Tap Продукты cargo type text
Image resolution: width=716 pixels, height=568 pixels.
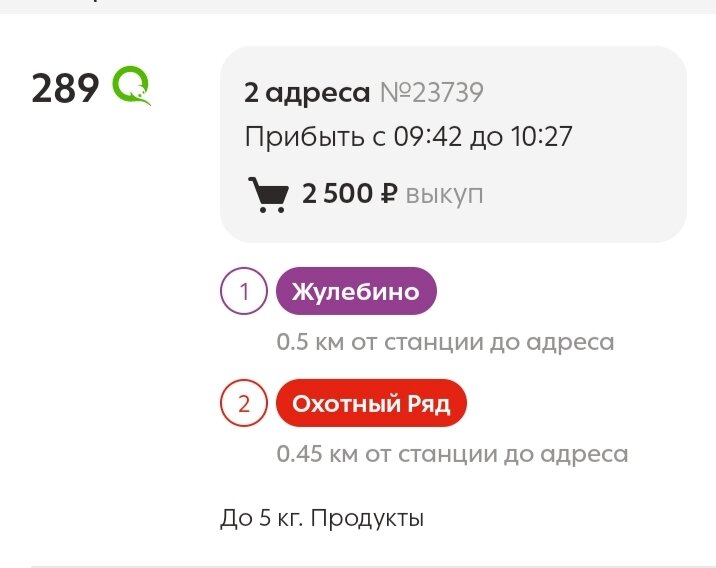[368, 519]
